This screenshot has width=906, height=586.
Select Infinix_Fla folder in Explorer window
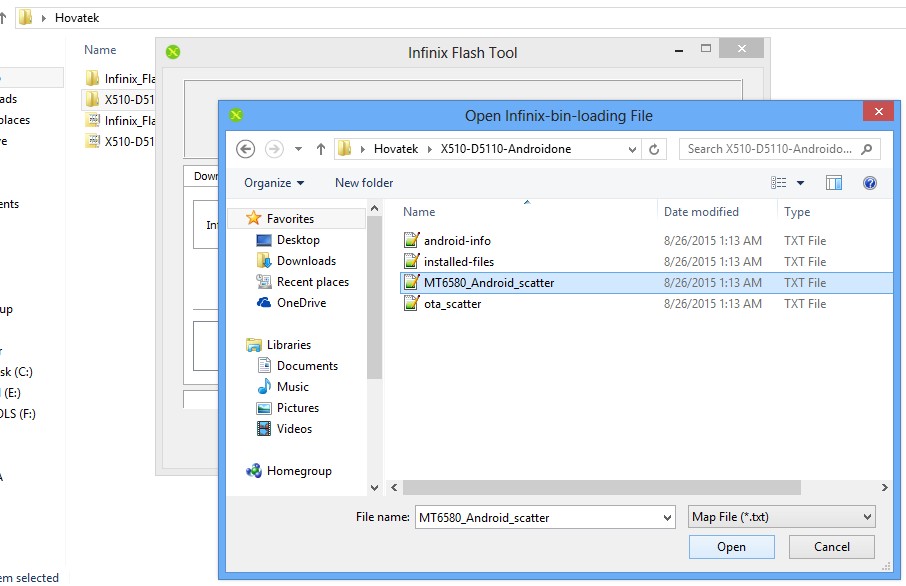[x=120, y=78]
